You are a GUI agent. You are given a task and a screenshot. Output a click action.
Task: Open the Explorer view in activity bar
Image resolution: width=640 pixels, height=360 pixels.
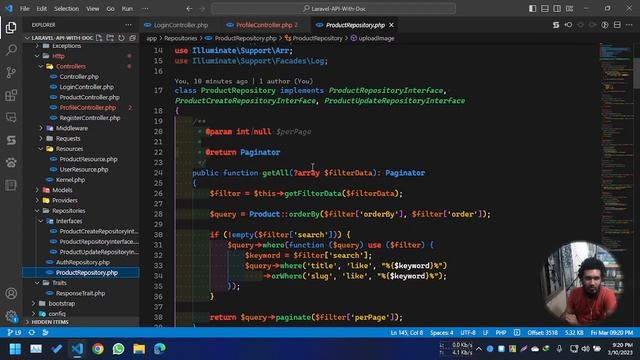tap(11, 27)
